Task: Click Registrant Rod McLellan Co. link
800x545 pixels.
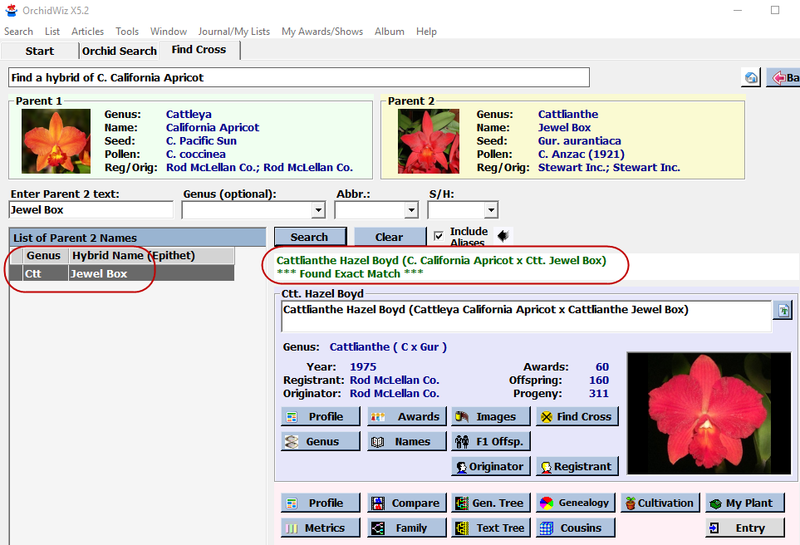Action: click(x=394, y=380)
